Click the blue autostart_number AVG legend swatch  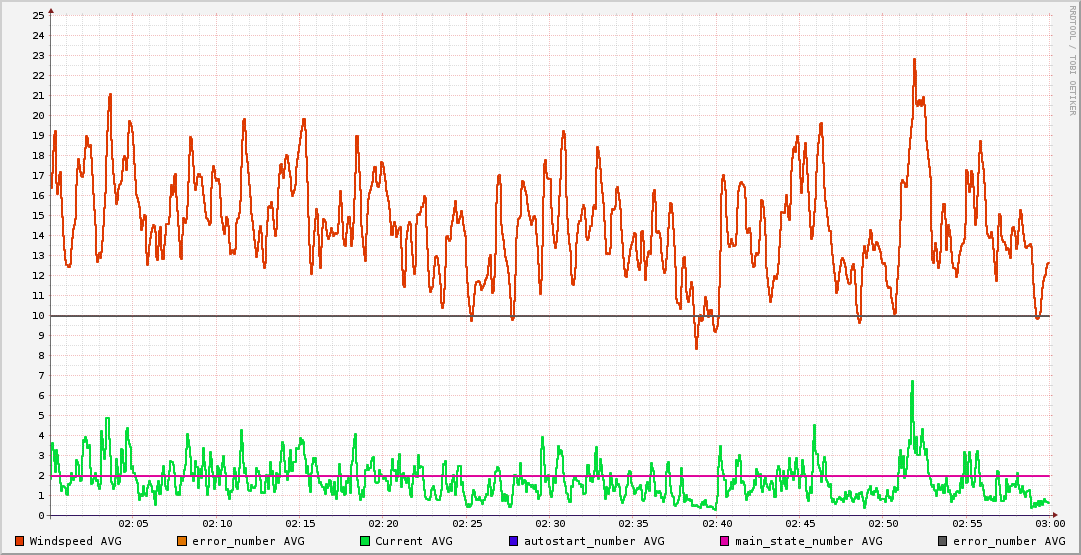pos(514,541)
